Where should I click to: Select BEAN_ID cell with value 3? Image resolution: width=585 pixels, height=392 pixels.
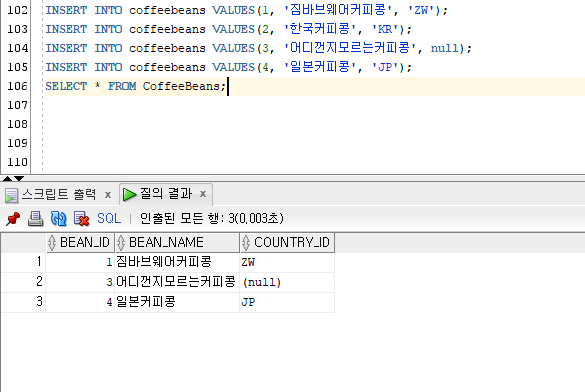(x=80, y=282)
